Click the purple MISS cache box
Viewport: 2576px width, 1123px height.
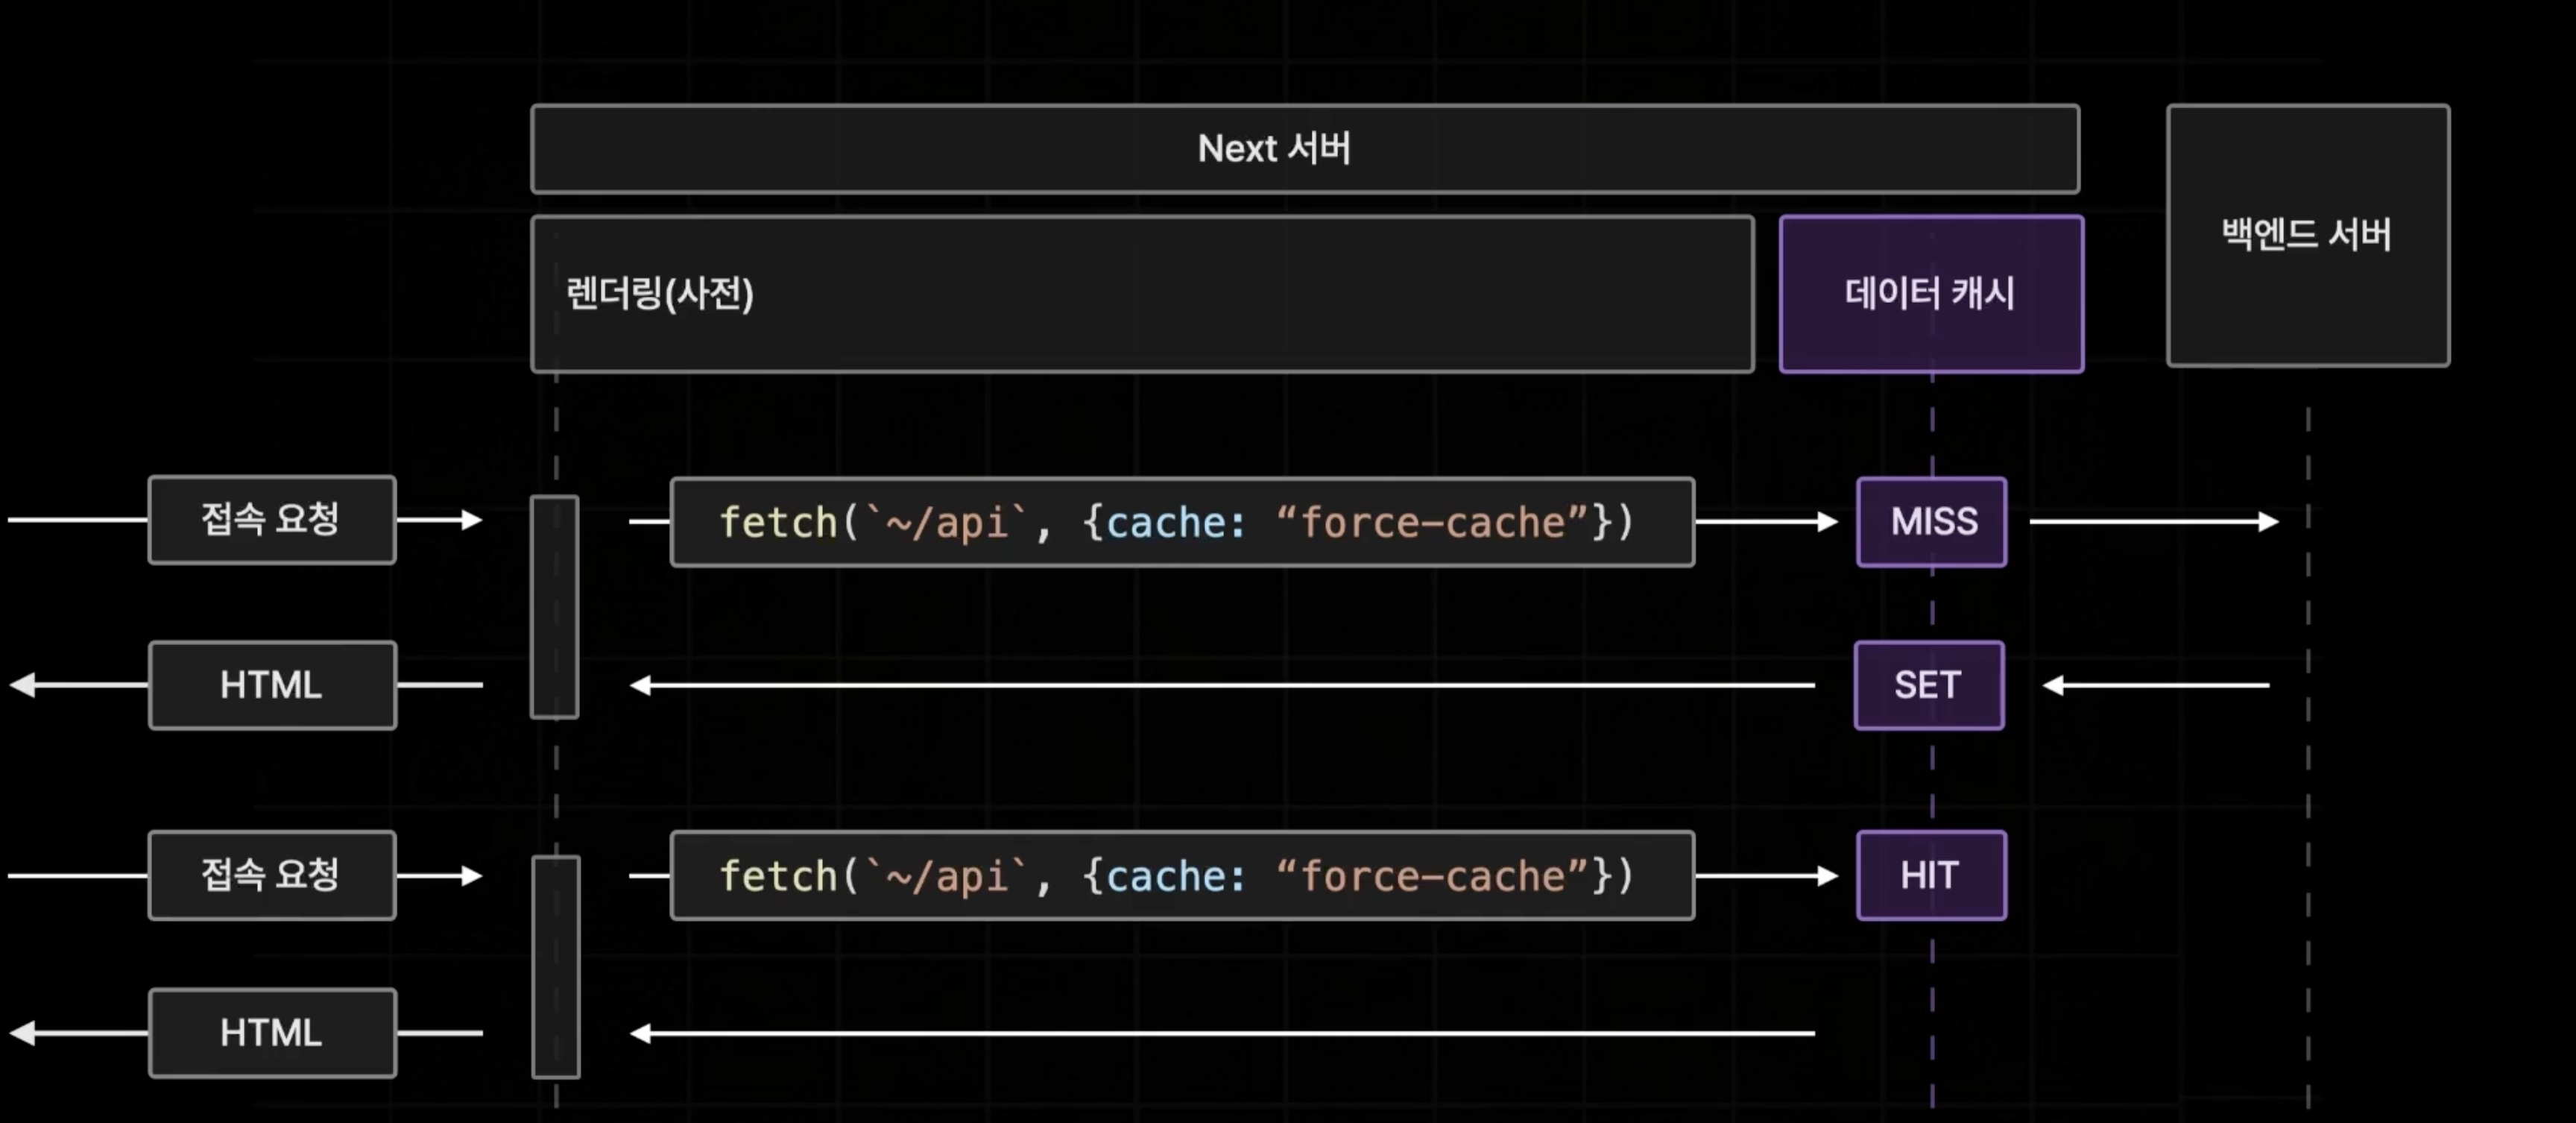(1931, 522)
